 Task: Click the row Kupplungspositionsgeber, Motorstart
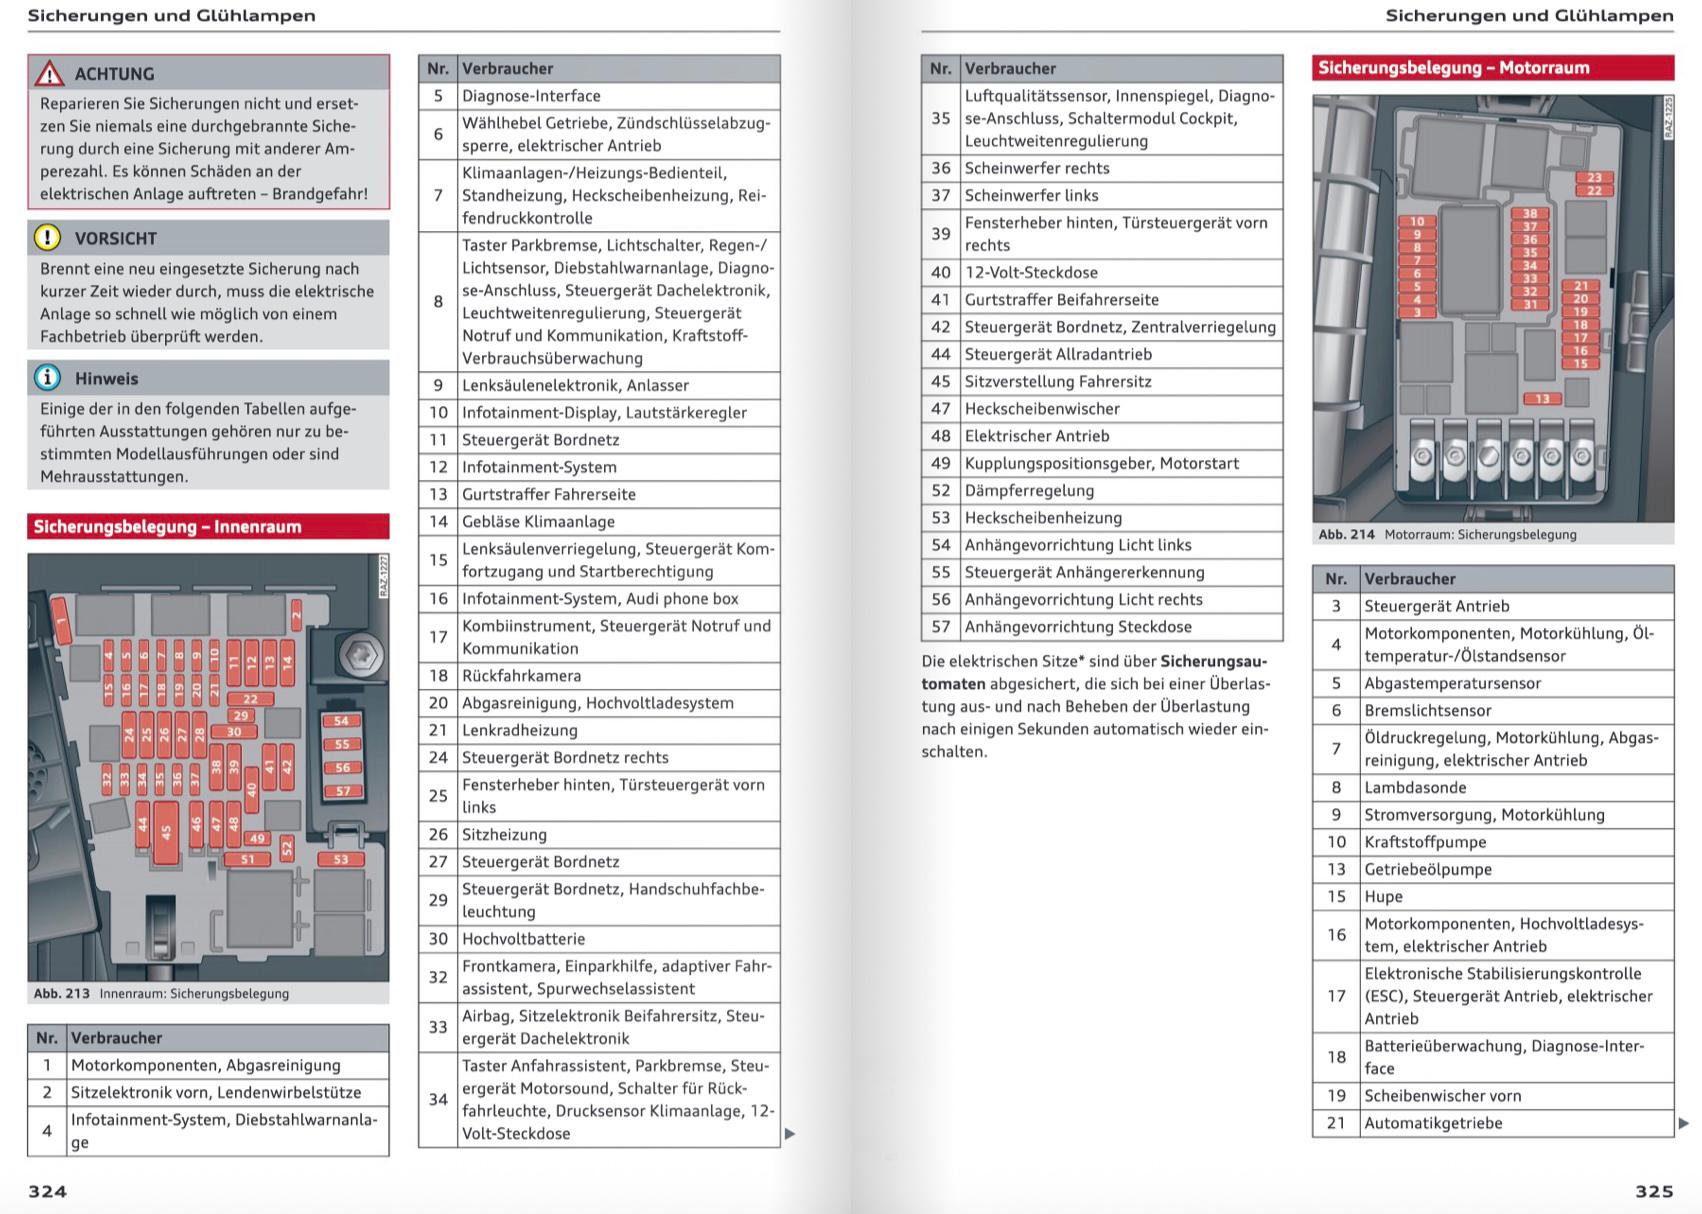[1102, 463]
